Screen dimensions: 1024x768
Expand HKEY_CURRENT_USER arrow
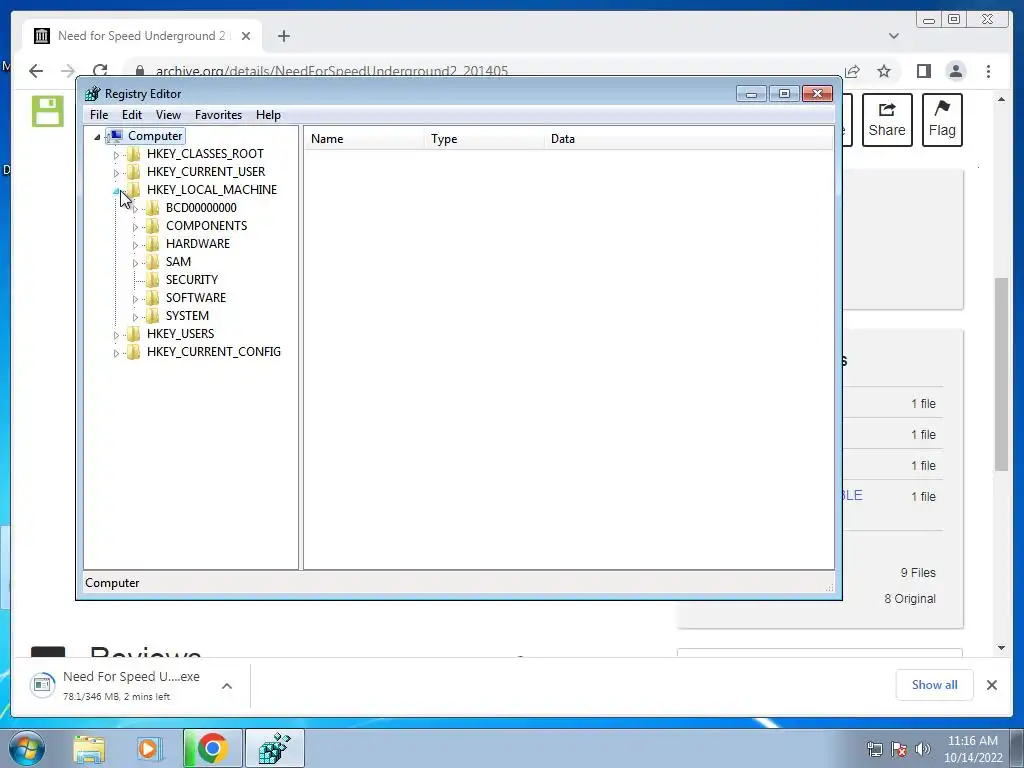tap(116, 173)
